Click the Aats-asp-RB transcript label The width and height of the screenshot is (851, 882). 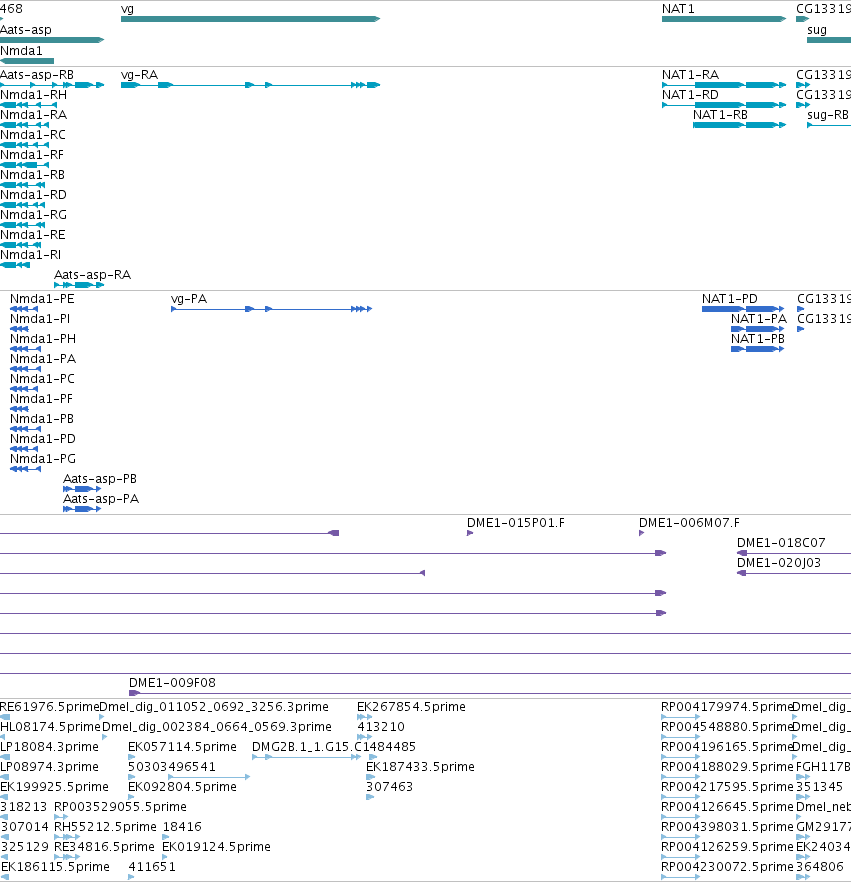(x=37, y=75)
